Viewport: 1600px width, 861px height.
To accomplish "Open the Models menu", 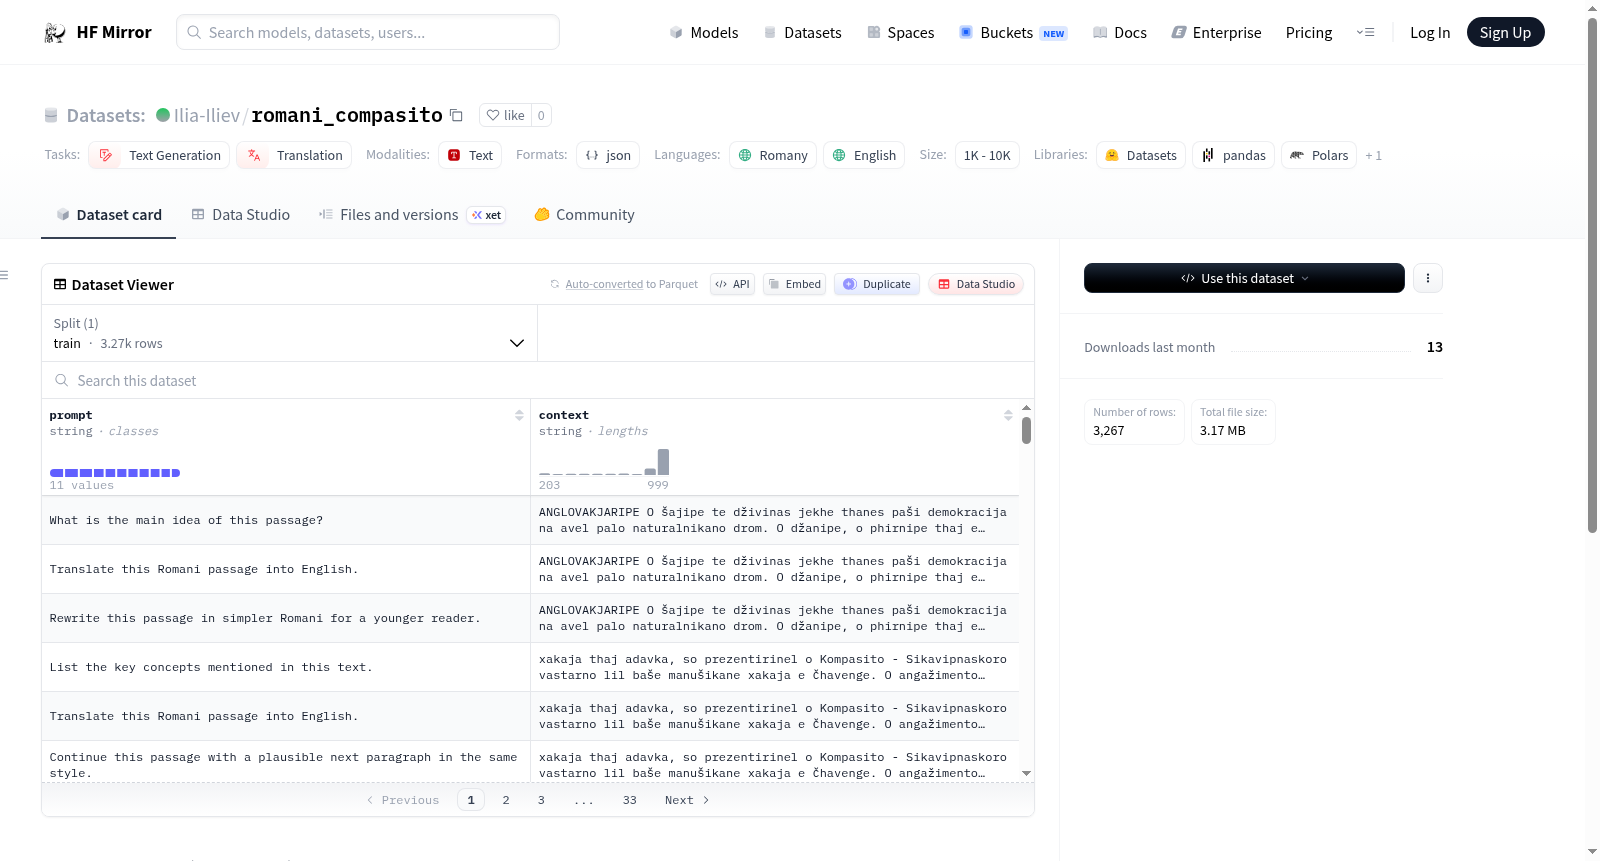I will [x=704, y=33].
